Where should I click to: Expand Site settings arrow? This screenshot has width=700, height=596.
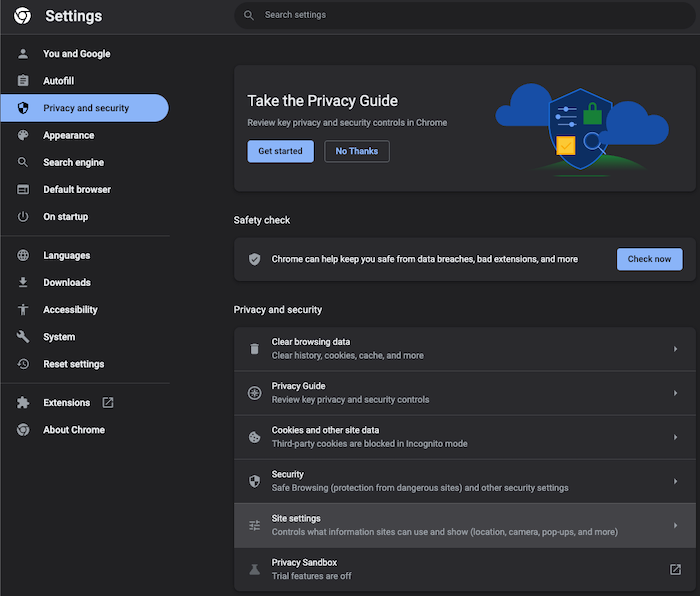675,525
